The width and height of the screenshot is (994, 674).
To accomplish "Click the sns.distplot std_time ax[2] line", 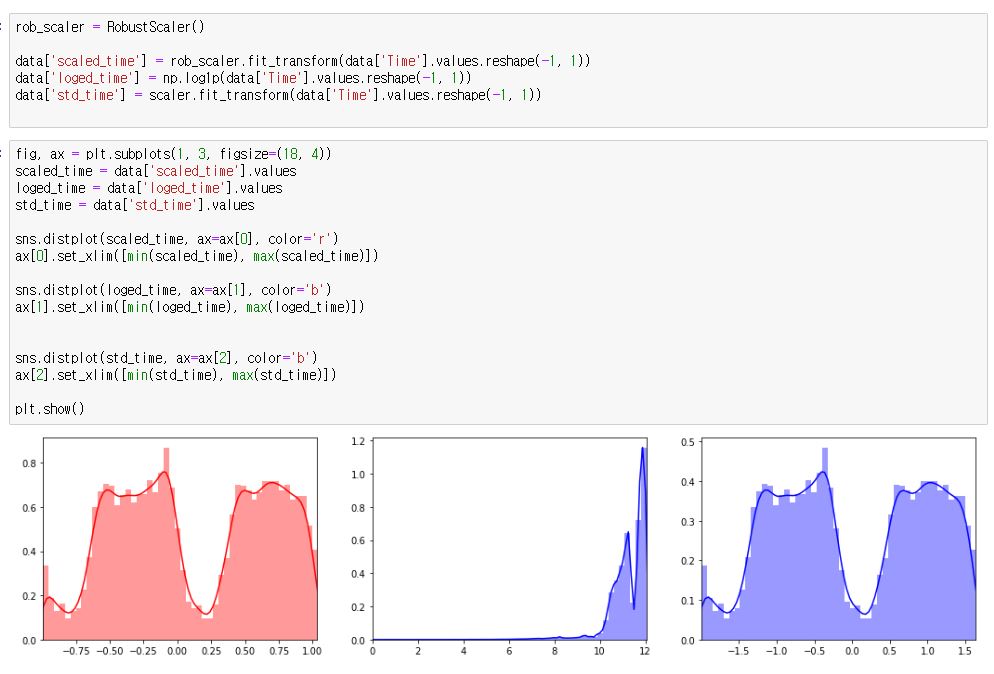I will coord(166,358).
